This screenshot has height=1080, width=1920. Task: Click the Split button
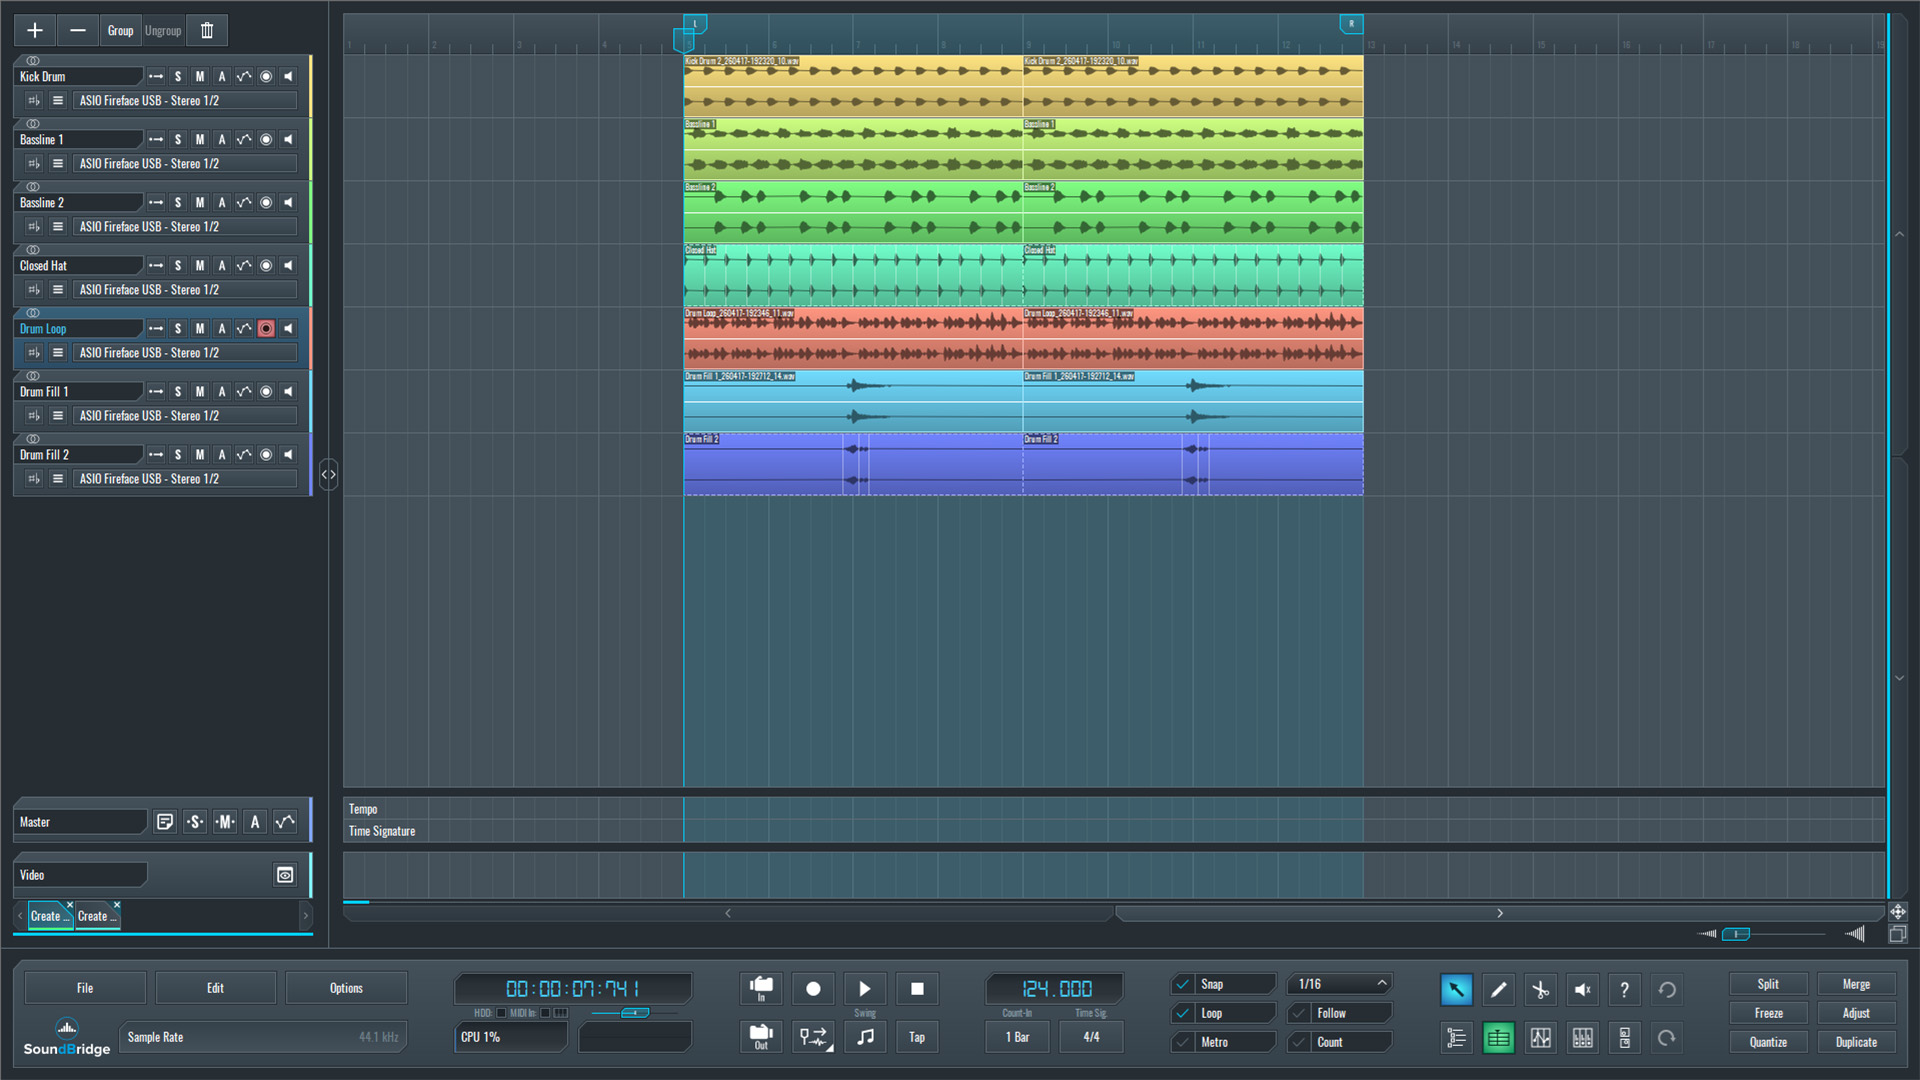tap(1768, 984)
